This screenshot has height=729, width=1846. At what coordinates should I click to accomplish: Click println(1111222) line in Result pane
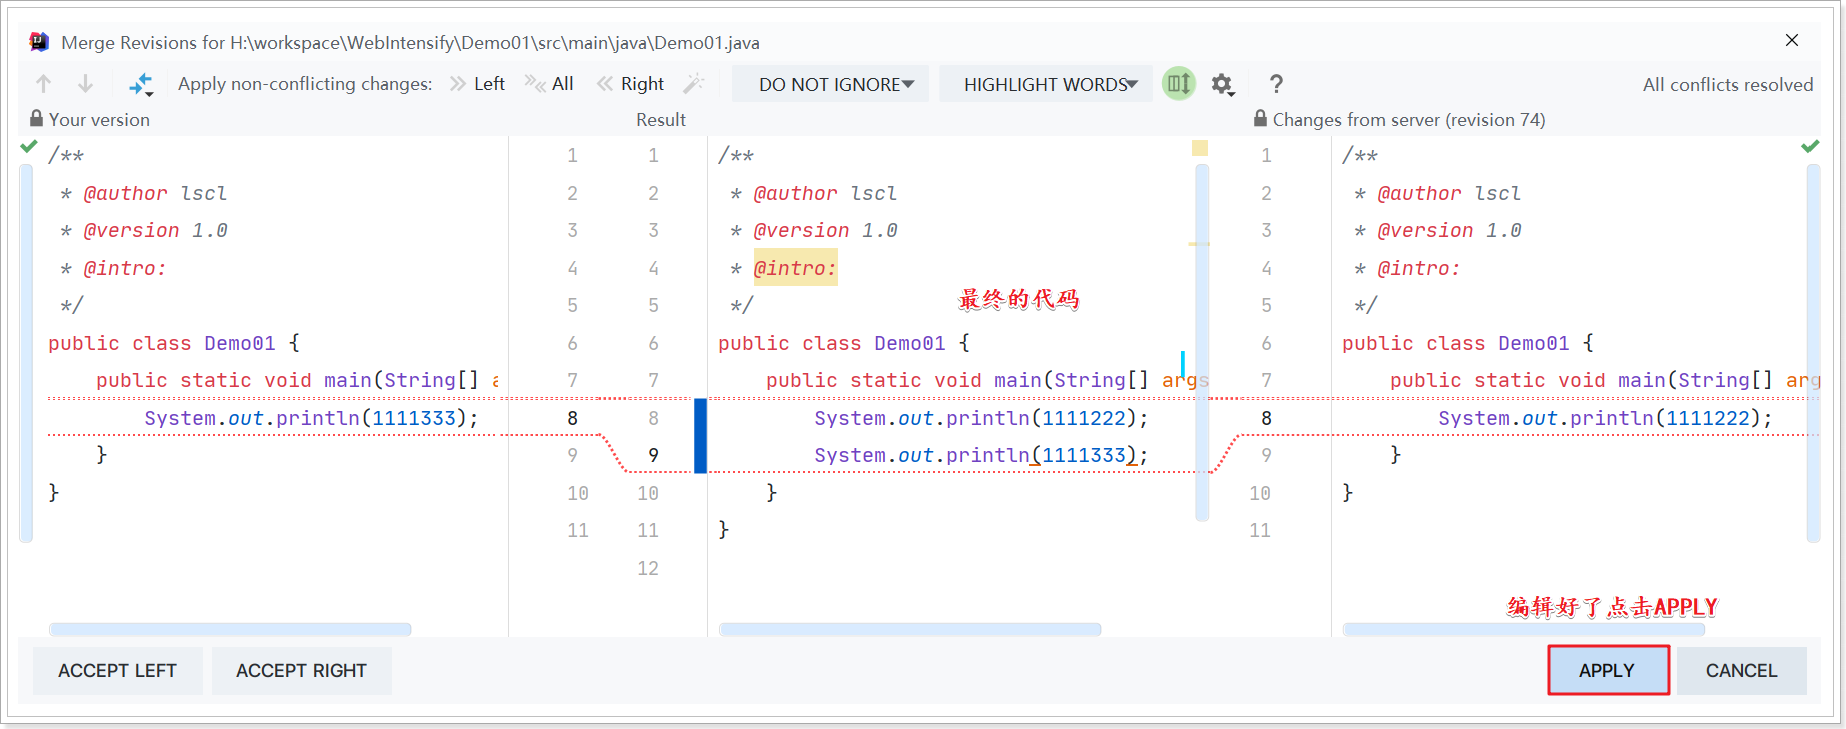pos(981,418)
